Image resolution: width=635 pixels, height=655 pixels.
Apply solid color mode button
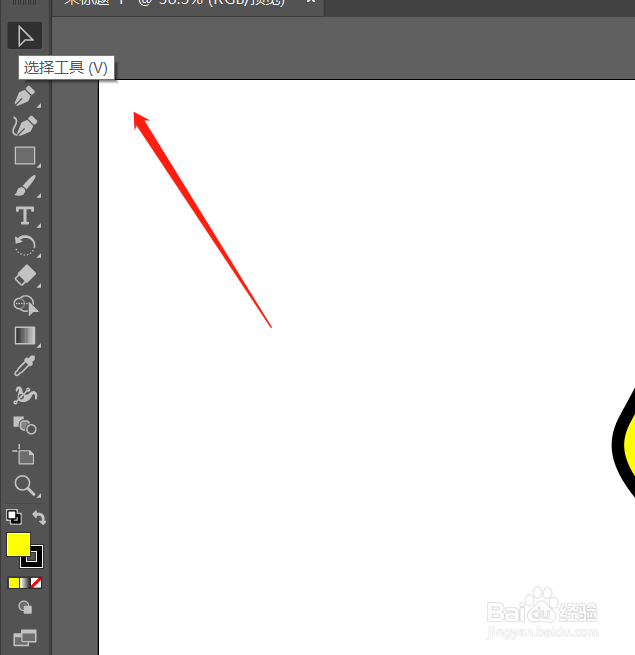tap(14, 583)
